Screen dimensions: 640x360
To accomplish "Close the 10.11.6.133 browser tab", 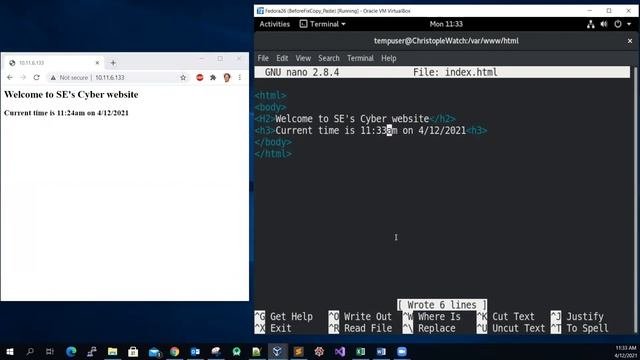I will click(97, 63).
